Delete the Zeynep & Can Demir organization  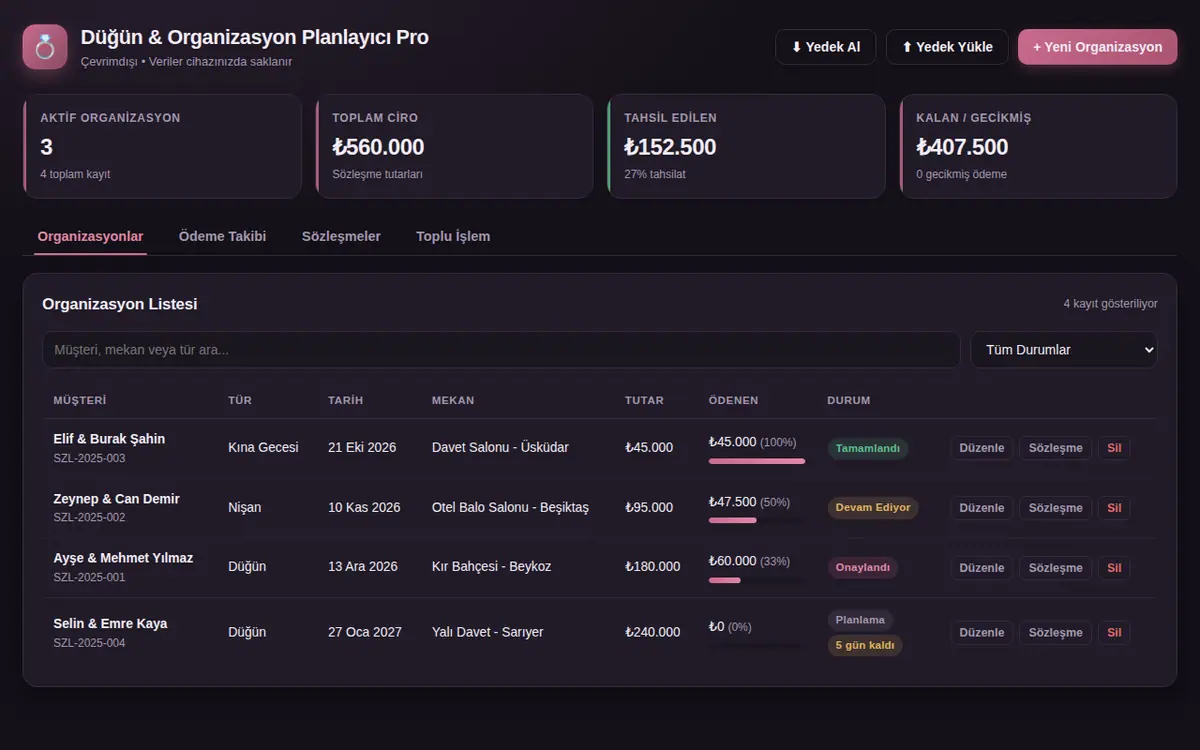pyautogui.click(x=1114, y=508)
